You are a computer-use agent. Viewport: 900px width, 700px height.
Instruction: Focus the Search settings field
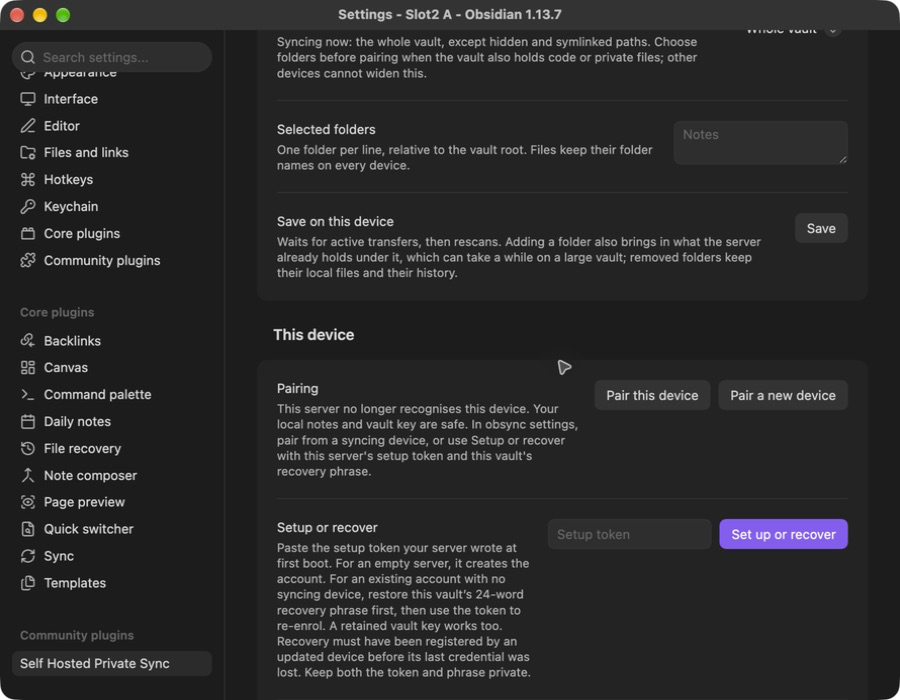click(x=112, y=57)
